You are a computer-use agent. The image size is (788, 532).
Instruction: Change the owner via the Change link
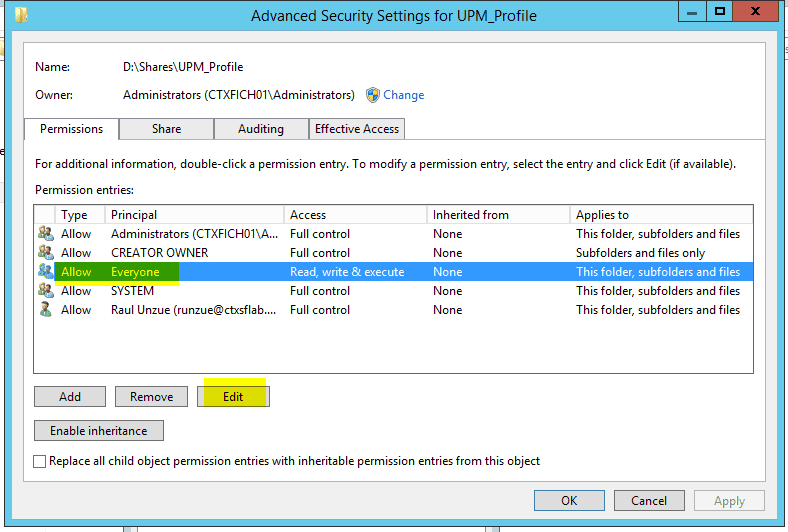(404, 95)
